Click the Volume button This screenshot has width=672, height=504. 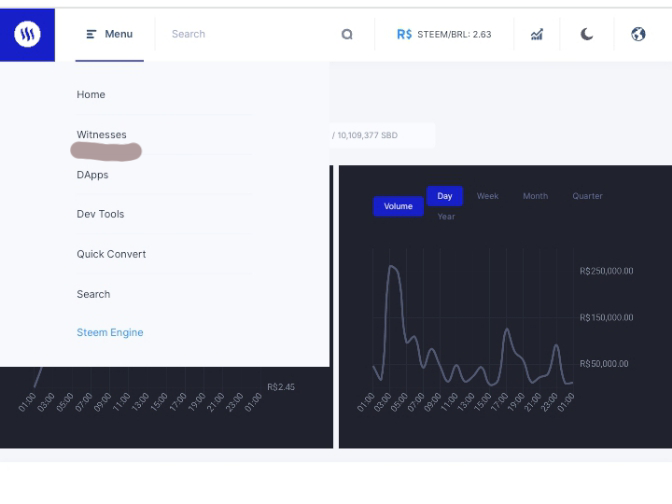point(398,206)
